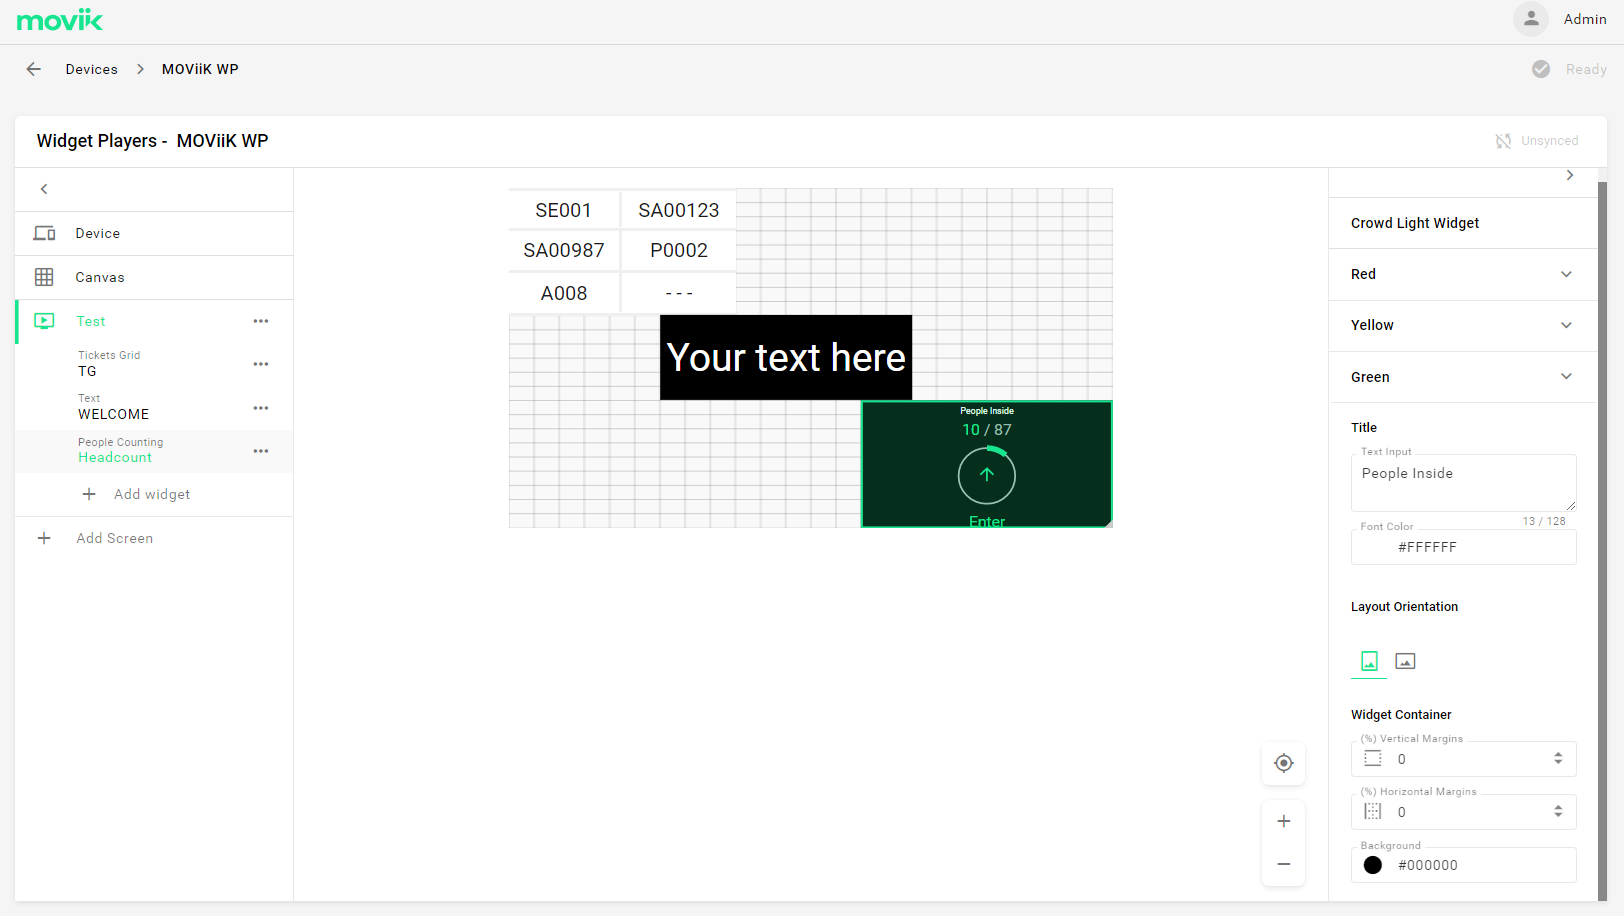Expand the Green settings section
The image size is (1624, 916).
[x=1463, y=377]
